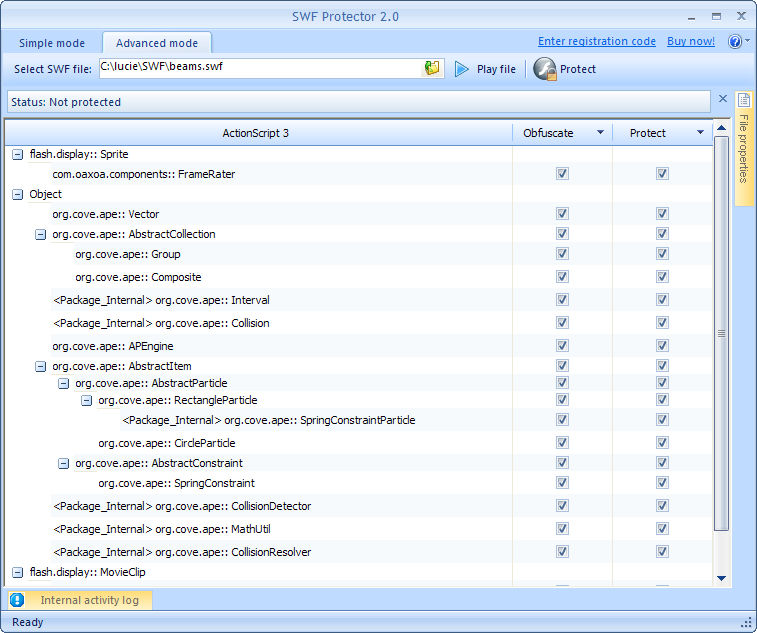The height and width of the screenshot is (633, 757).
Task: Select the Interval row text
Action: point(161,300)
